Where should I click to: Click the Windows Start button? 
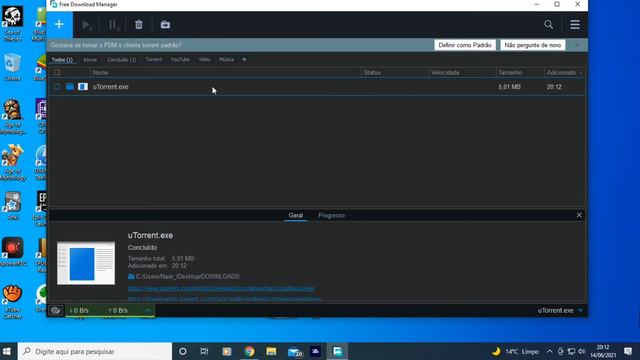tap(7, 351)
